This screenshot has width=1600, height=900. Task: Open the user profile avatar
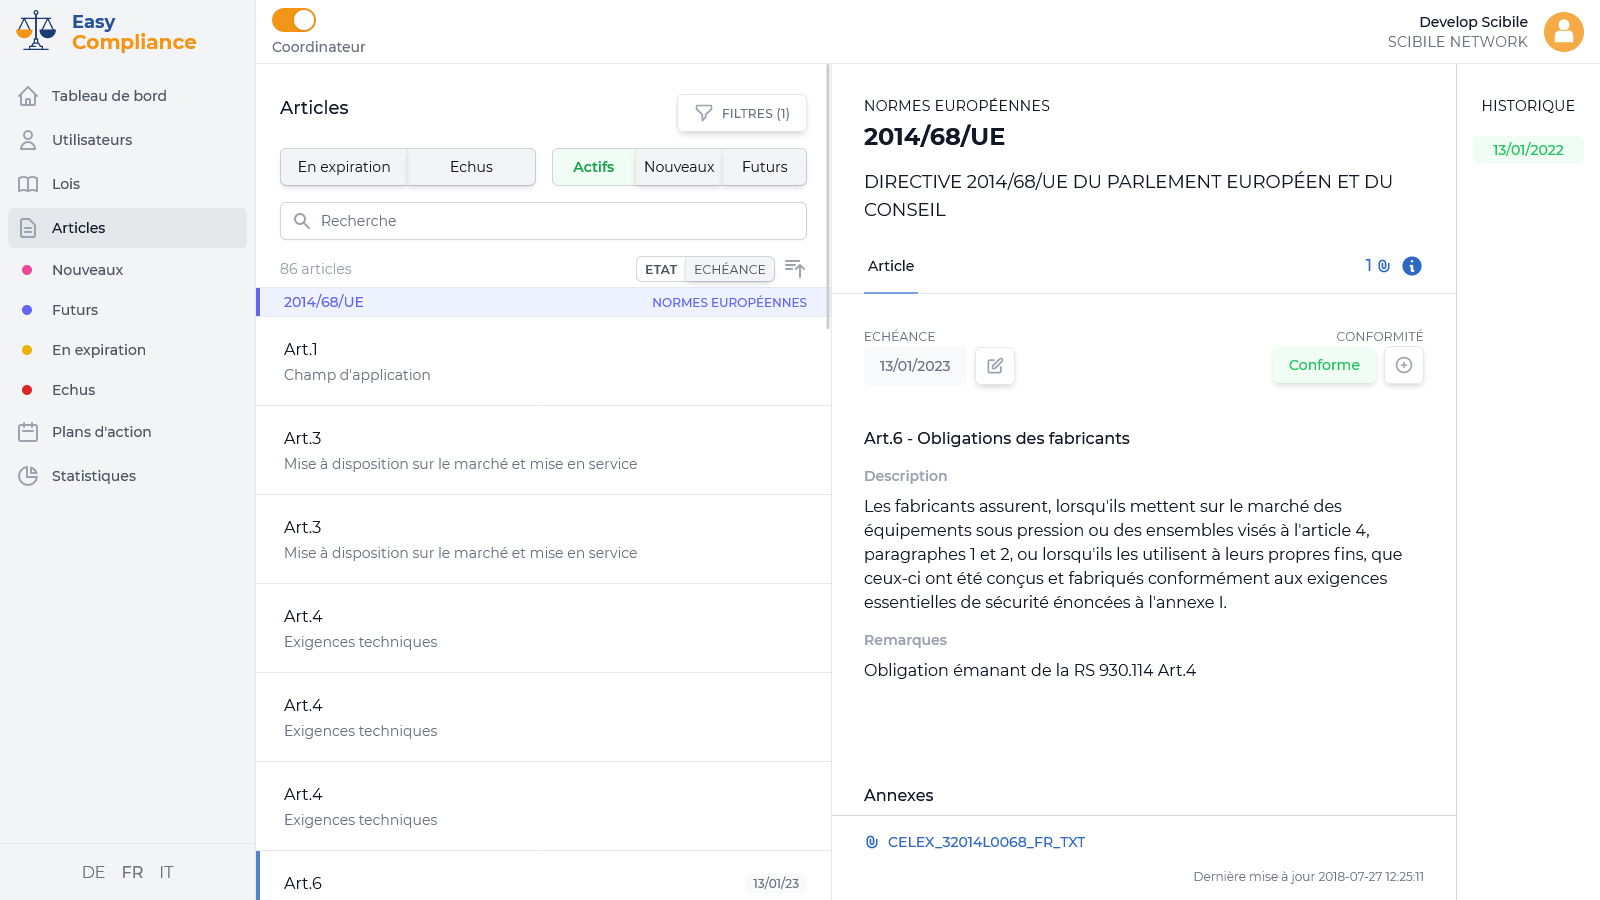click(x=1564, y=31)
